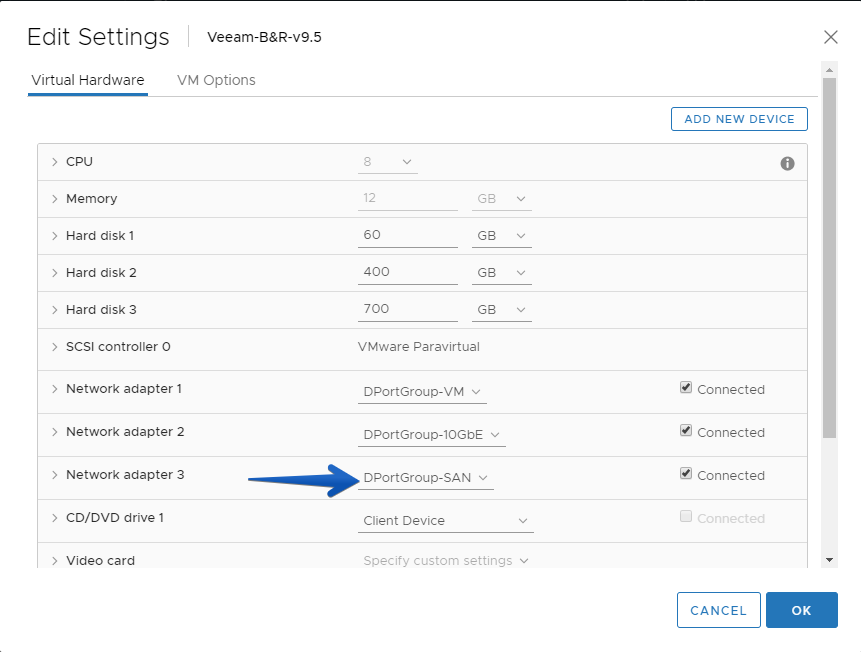Viewport: 861px width, 652px height.
Task: Expand Network adapter 1 settings
Action: coord(54,389)
